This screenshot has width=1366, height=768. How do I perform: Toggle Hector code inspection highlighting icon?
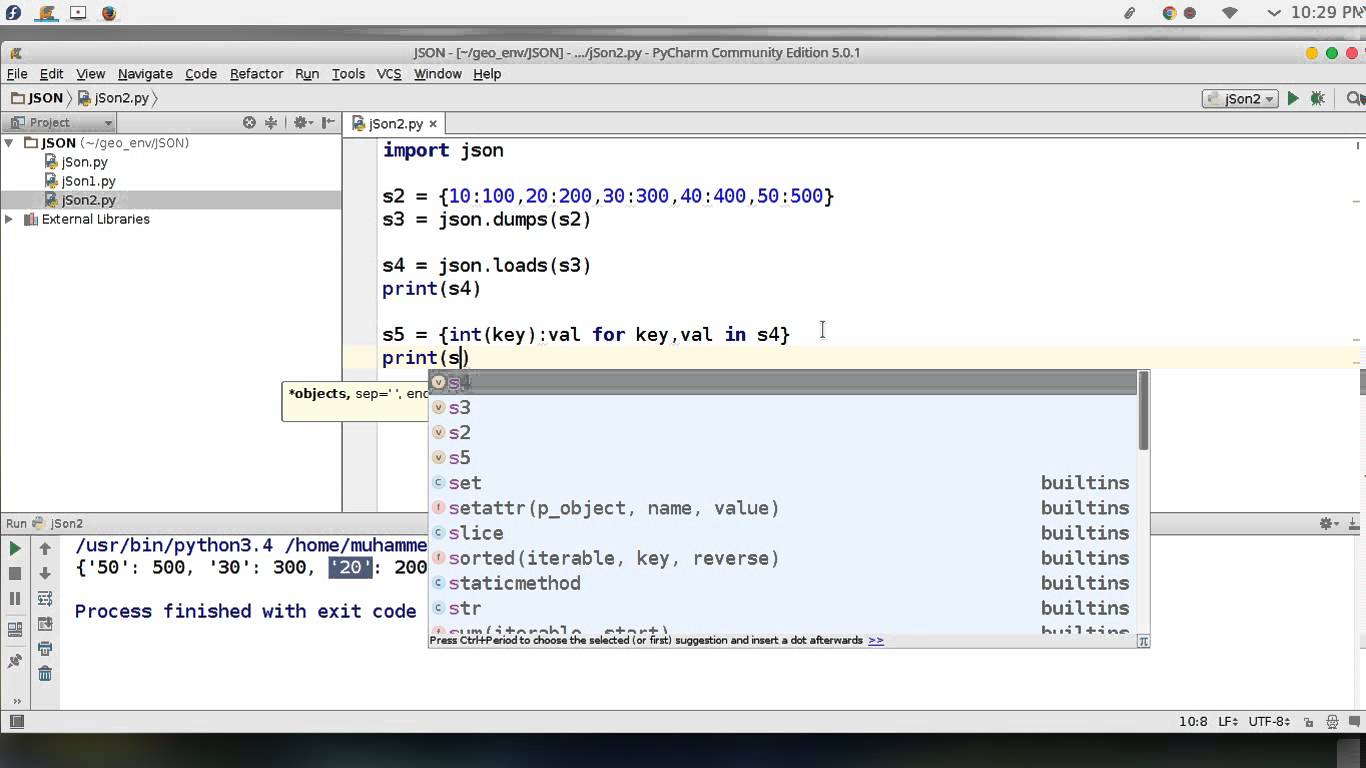(x=1334, y=721)
